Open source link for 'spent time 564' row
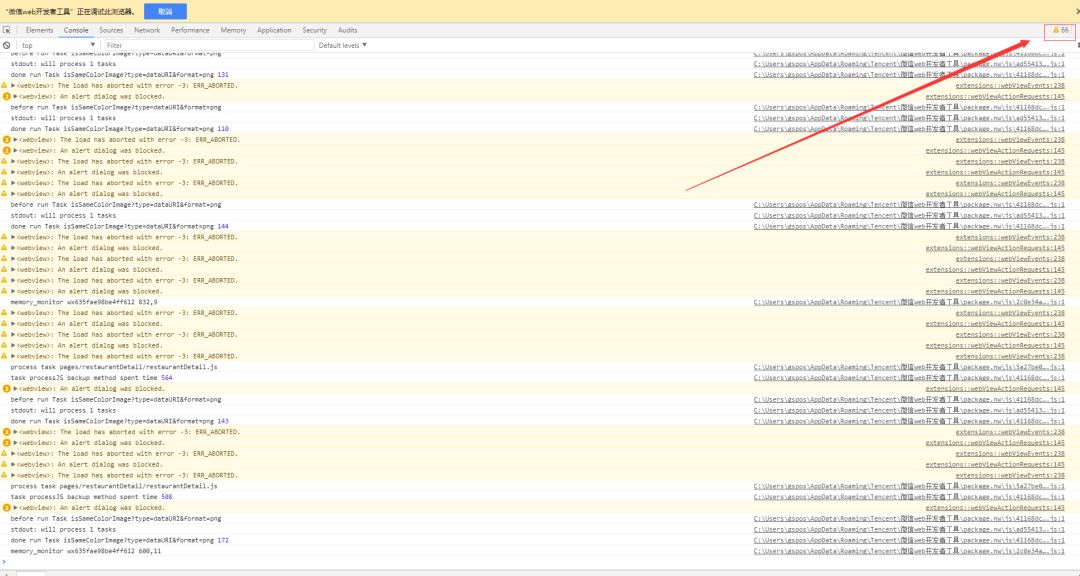1080x576 pixels. [908, 378]
